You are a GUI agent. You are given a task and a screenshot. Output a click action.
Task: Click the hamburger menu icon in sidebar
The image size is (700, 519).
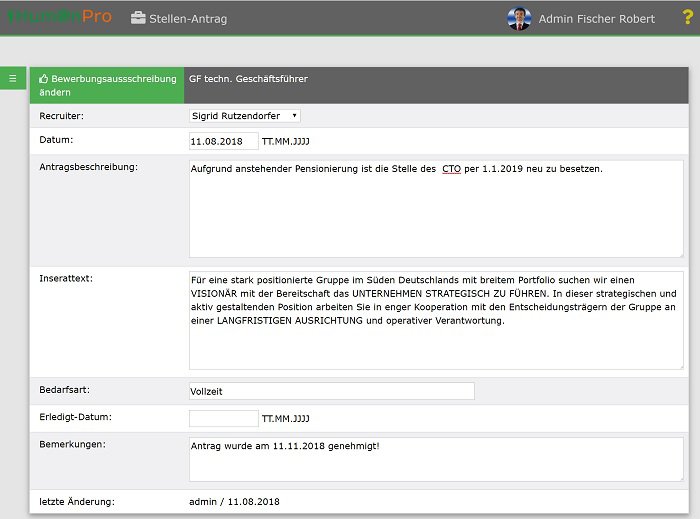pyautogui.click(x=12, y=78)
